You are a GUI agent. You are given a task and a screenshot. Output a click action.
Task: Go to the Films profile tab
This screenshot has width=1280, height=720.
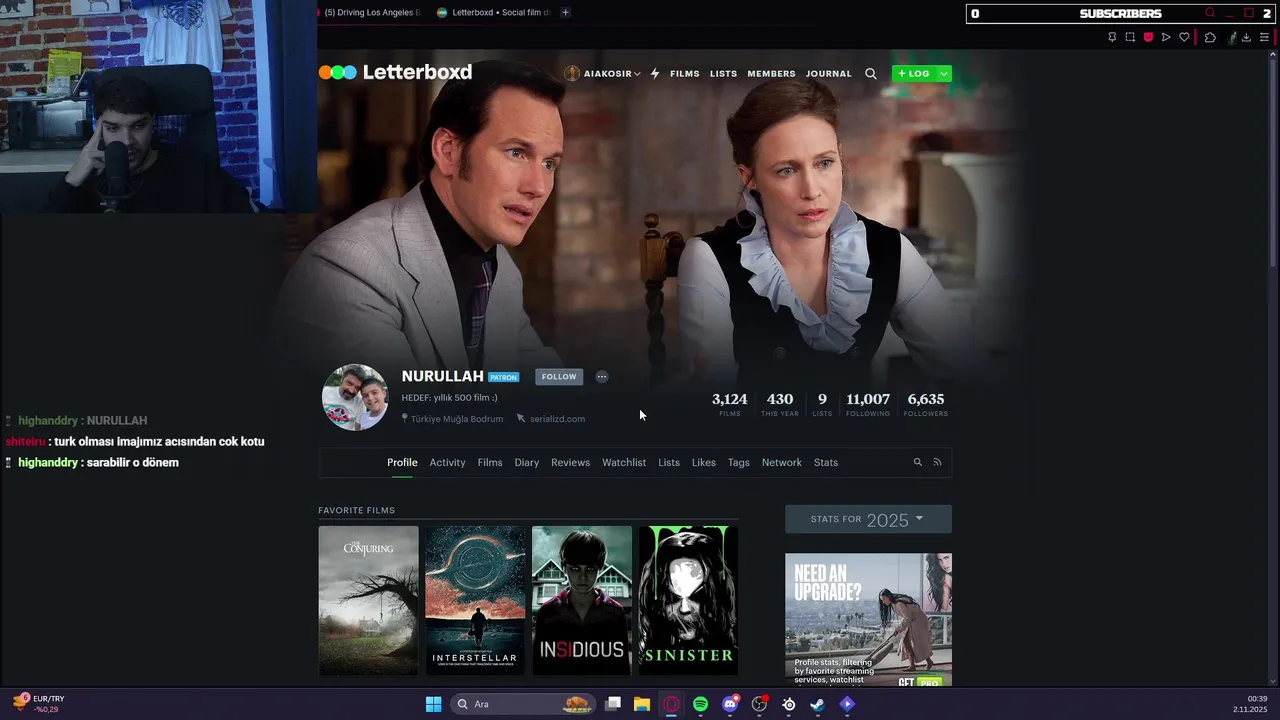click(x=490, y=462)
